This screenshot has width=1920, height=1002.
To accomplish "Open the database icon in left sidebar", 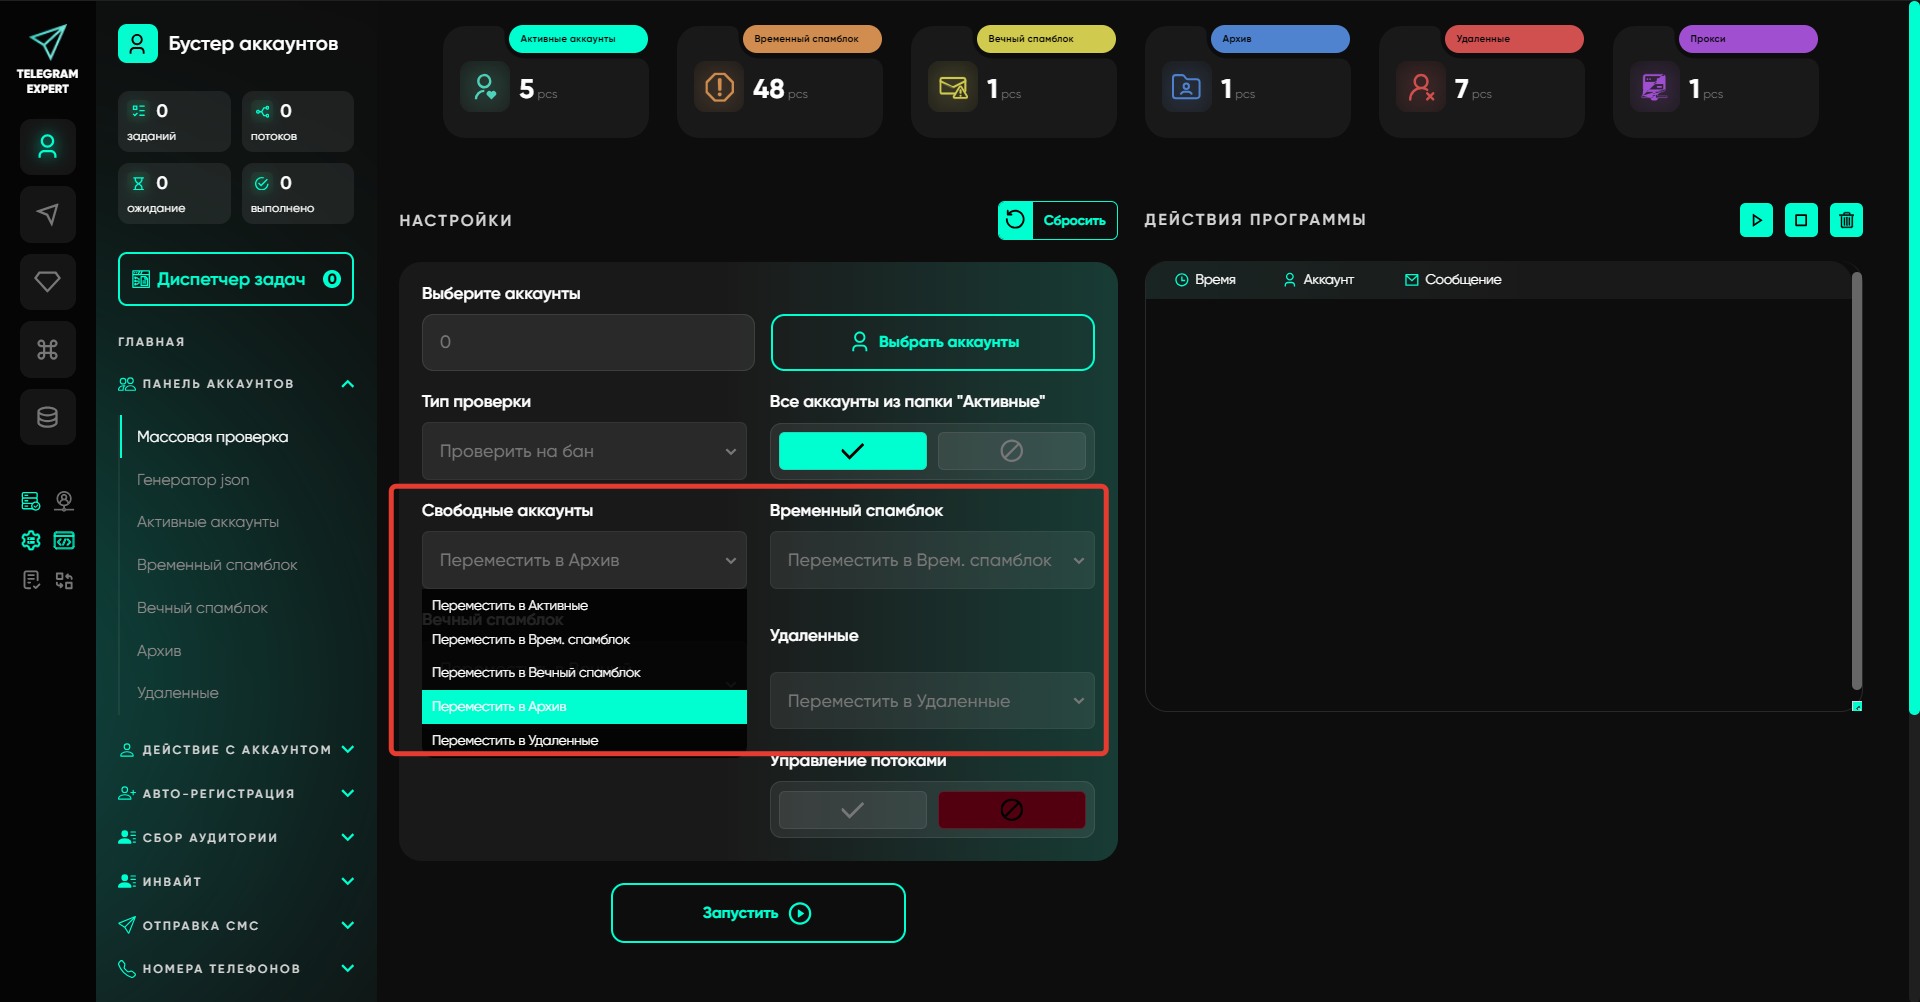I will (x=47, y=417).
